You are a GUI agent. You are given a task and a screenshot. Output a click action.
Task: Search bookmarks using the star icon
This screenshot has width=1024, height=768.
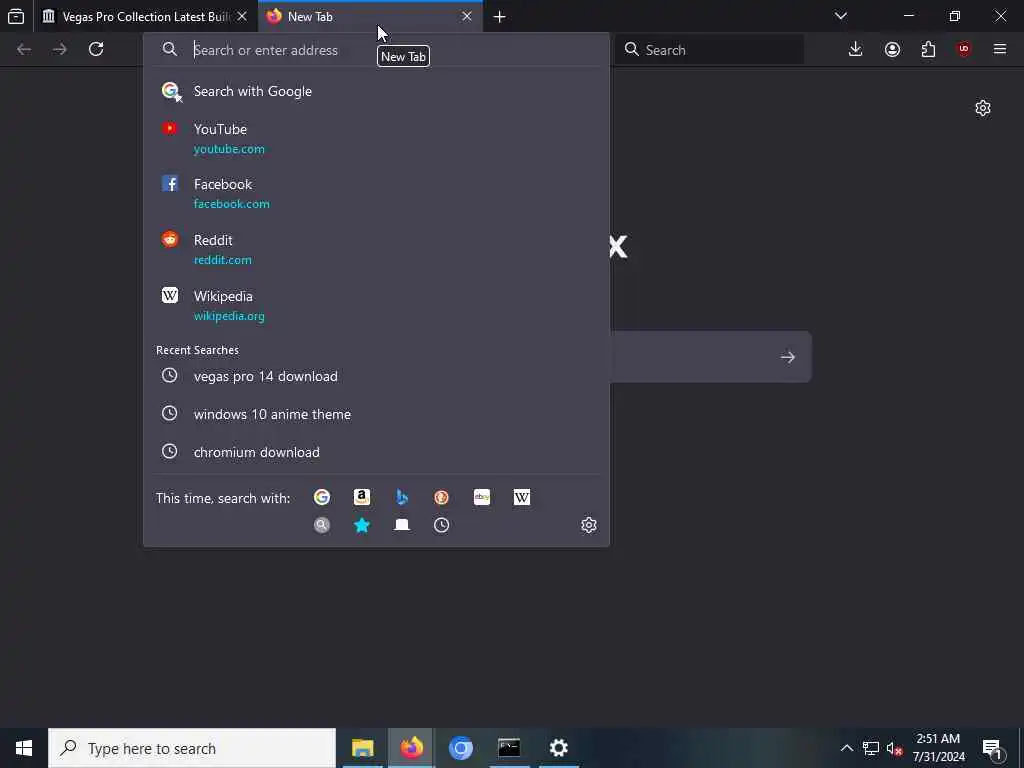(x=362, y=525)
